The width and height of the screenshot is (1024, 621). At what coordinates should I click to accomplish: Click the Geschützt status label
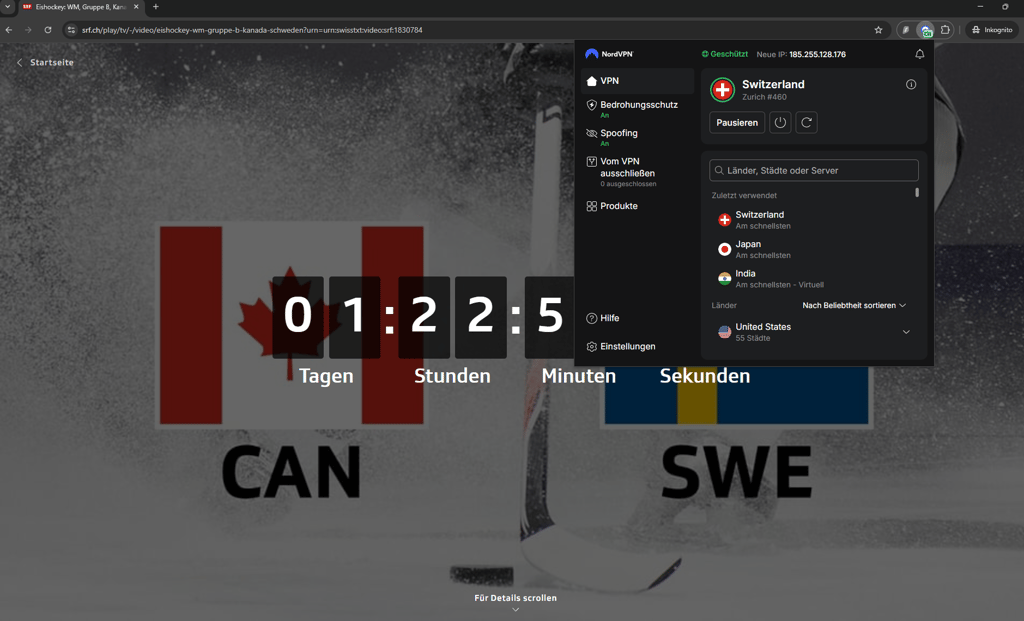coord(725,54)
